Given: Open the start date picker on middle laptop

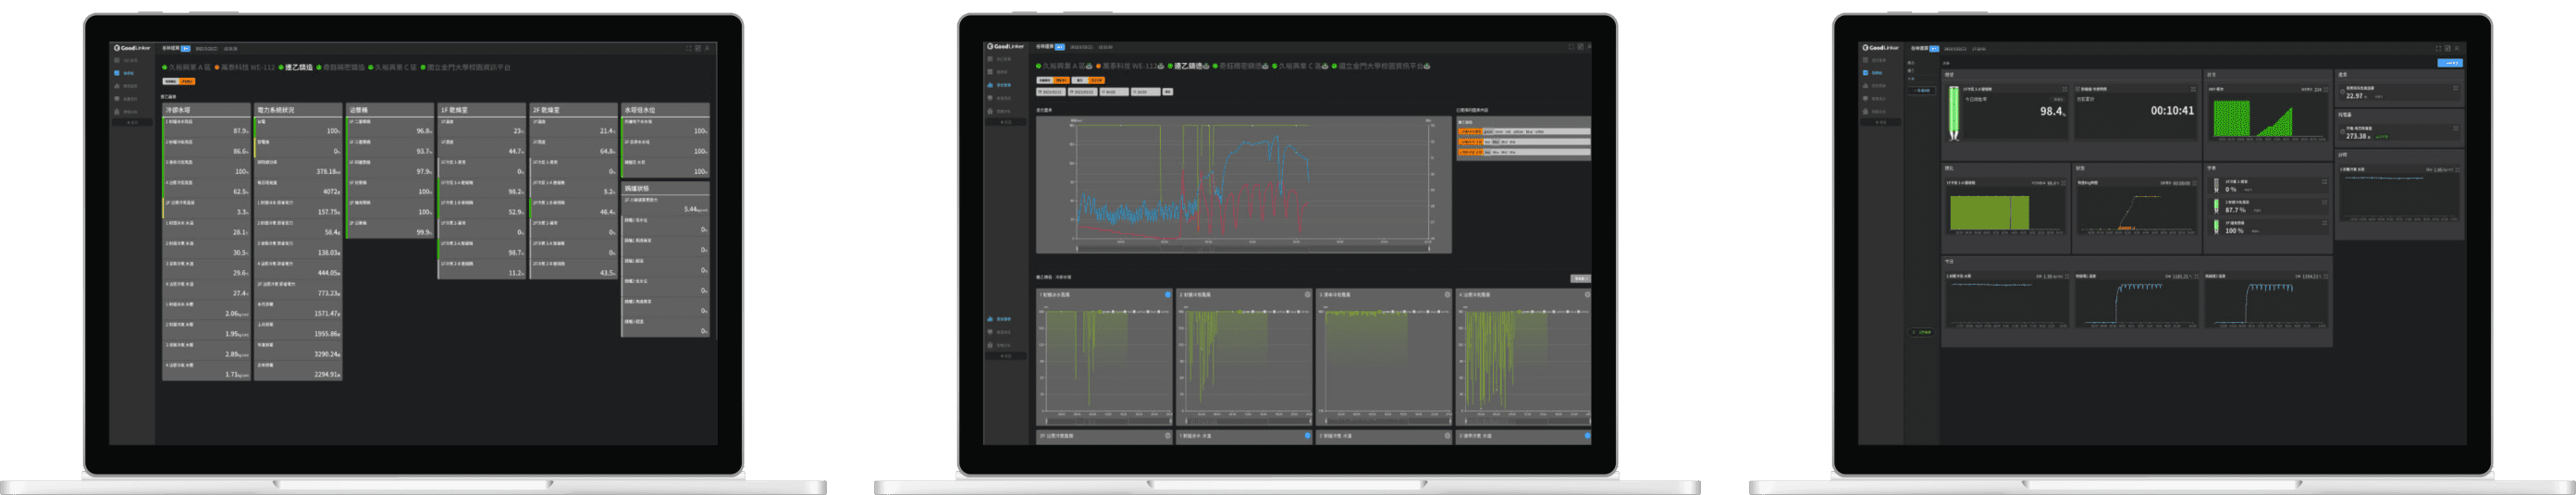Looking at the screenshot, I should tap(1052, 92).
